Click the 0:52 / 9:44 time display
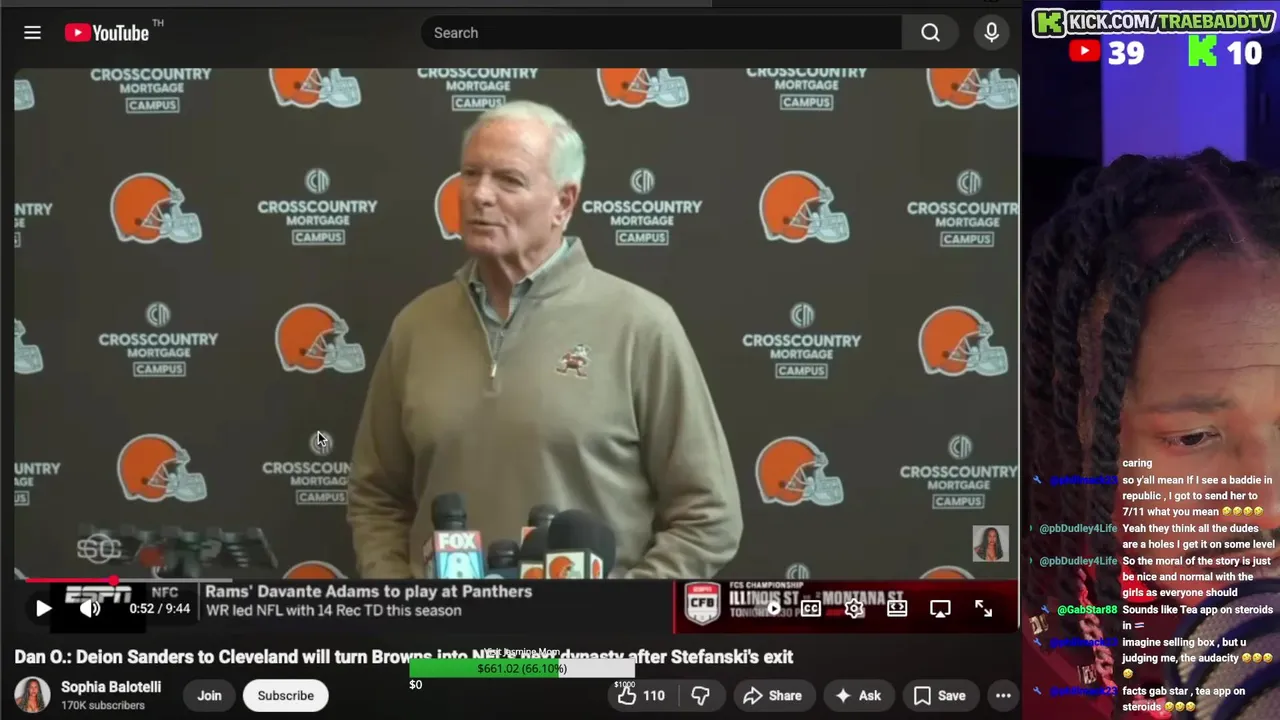1280x720 pixels. [159, 608]
